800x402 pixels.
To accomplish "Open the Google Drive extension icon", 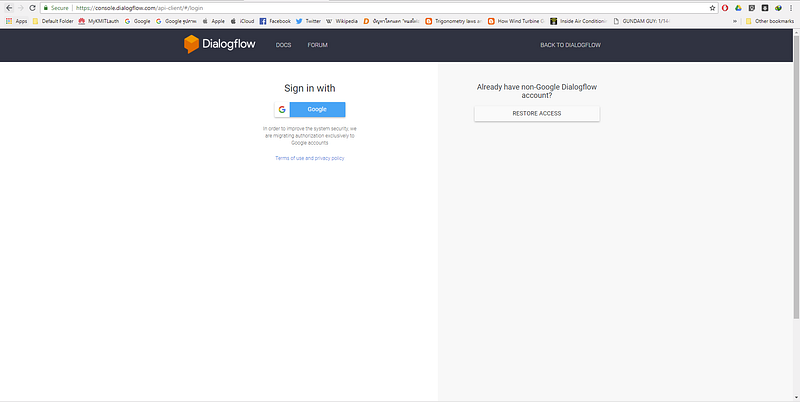I will click(738, 8).
